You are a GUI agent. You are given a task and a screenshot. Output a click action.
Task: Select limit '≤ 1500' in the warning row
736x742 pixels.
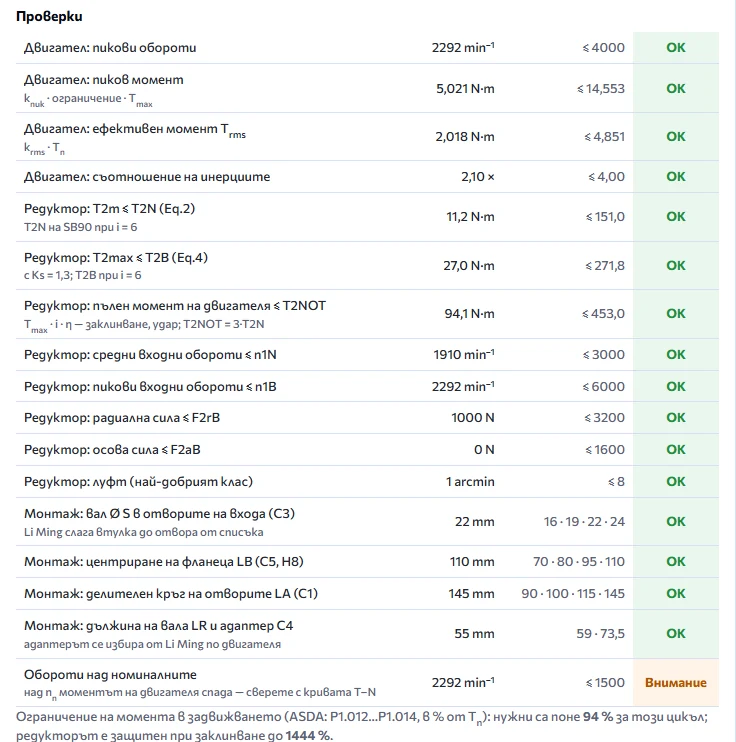click(x=605, y=682)
